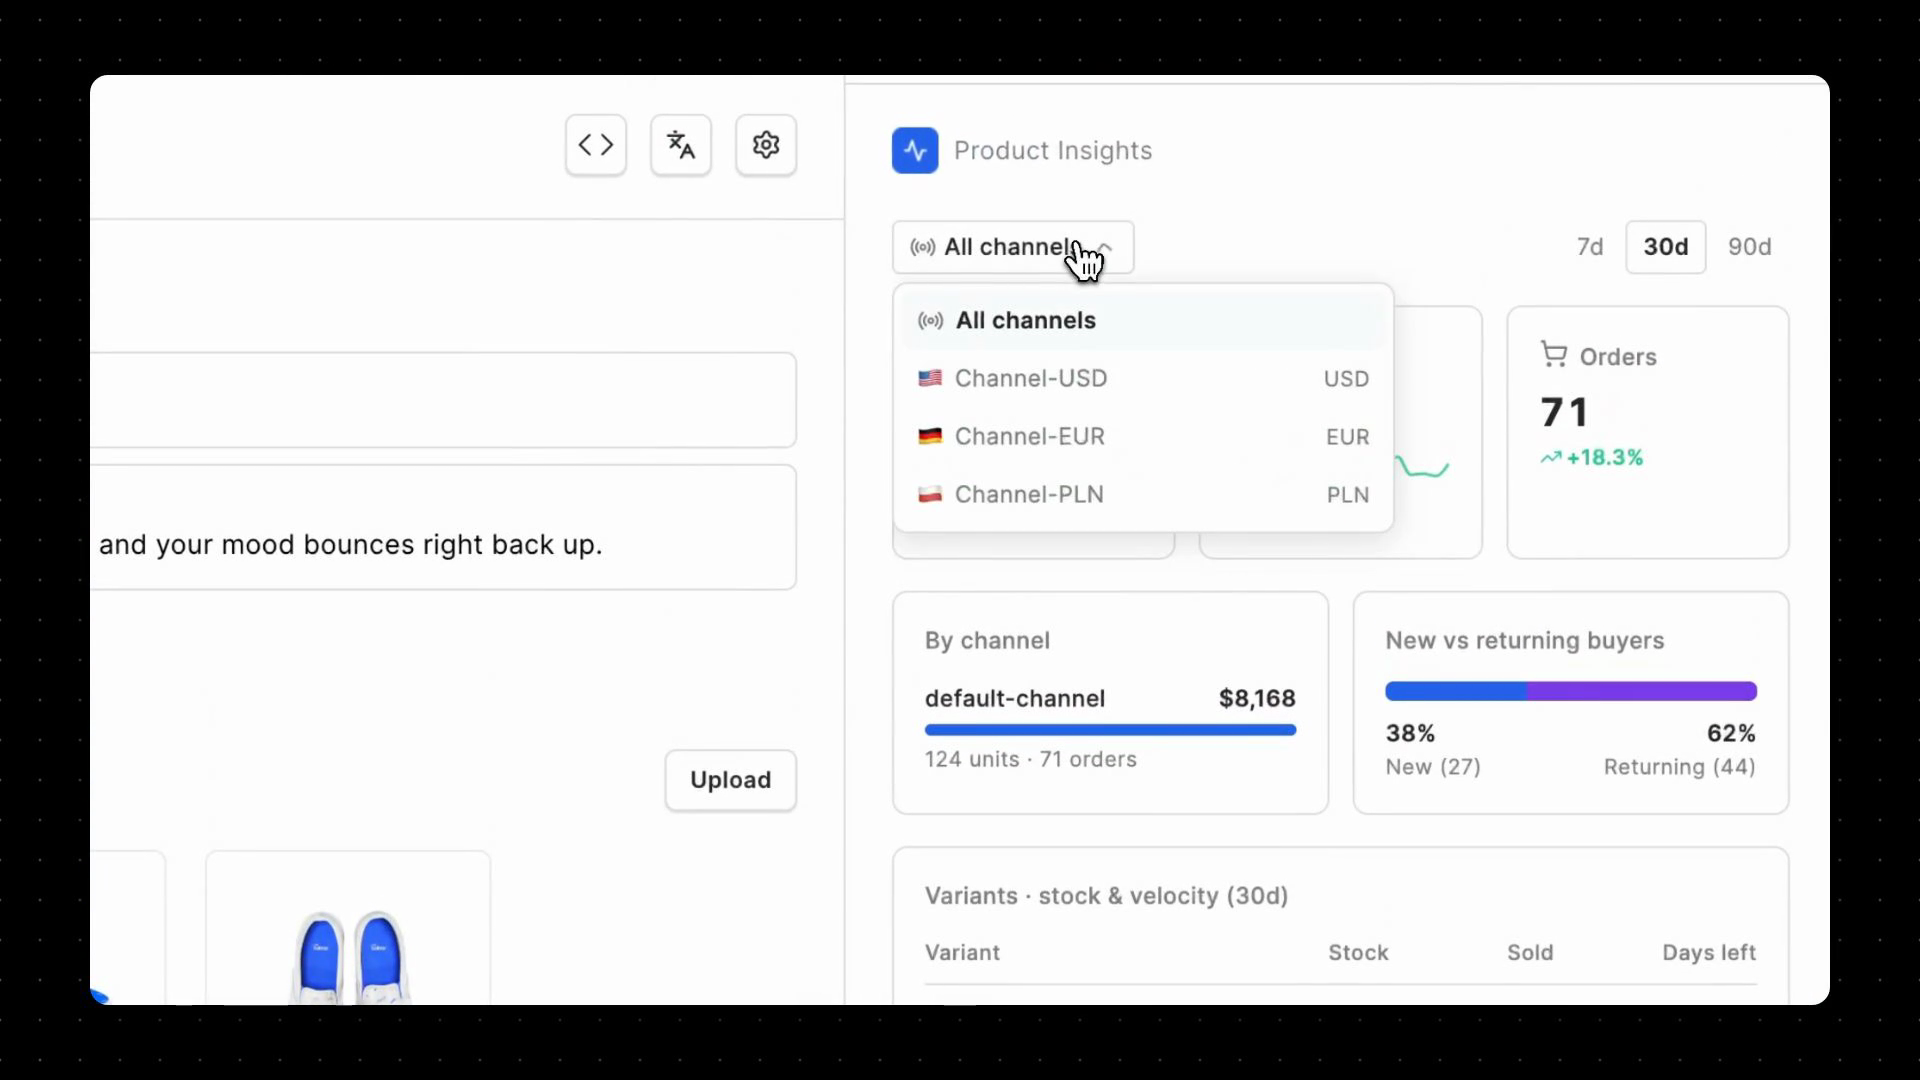Click the description text field about mood
The image size is (1920, 1080).
click(x=444, y=527)
